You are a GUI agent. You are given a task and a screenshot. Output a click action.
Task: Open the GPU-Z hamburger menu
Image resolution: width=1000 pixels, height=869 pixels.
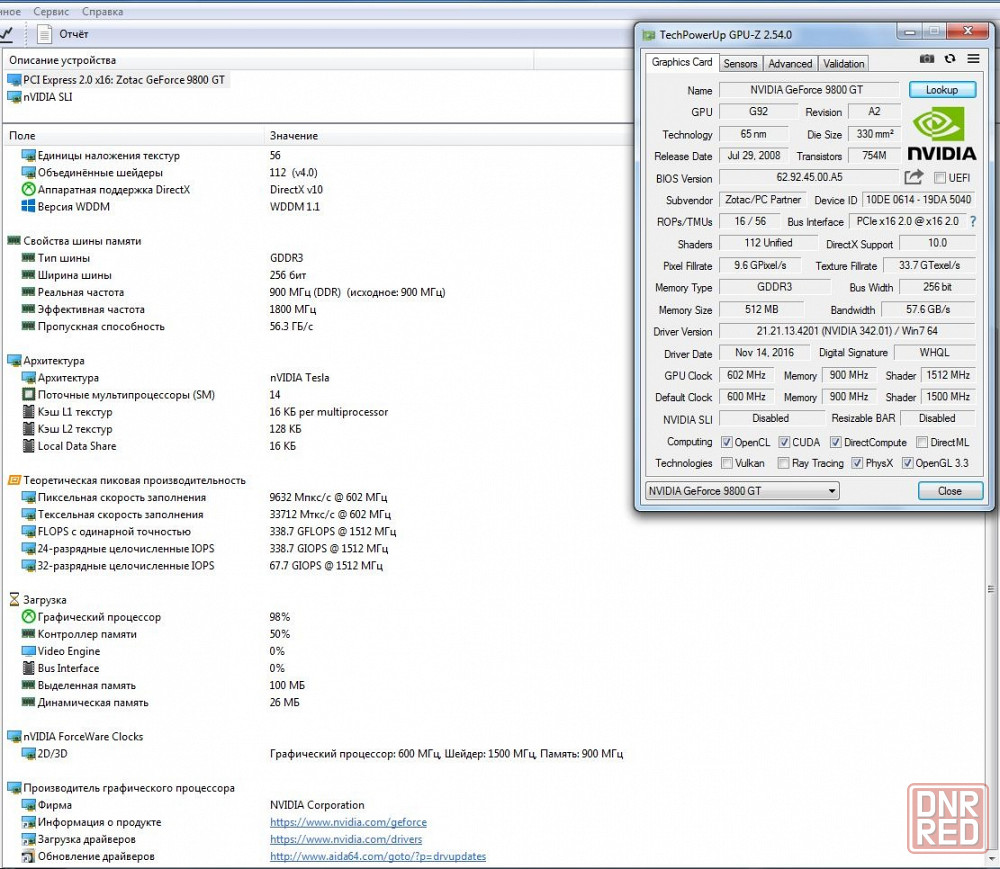(x=973, y=59)
